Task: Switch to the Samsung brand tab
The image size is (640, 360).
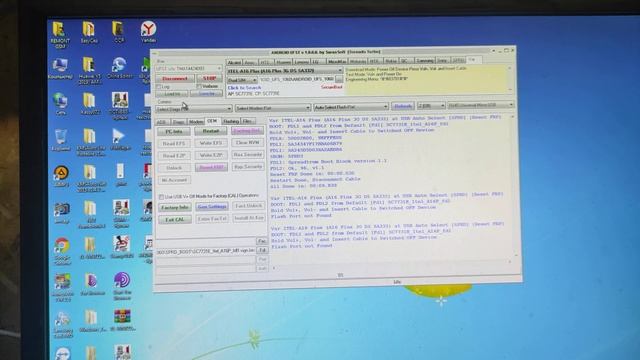Action: [x=425, y=60]
